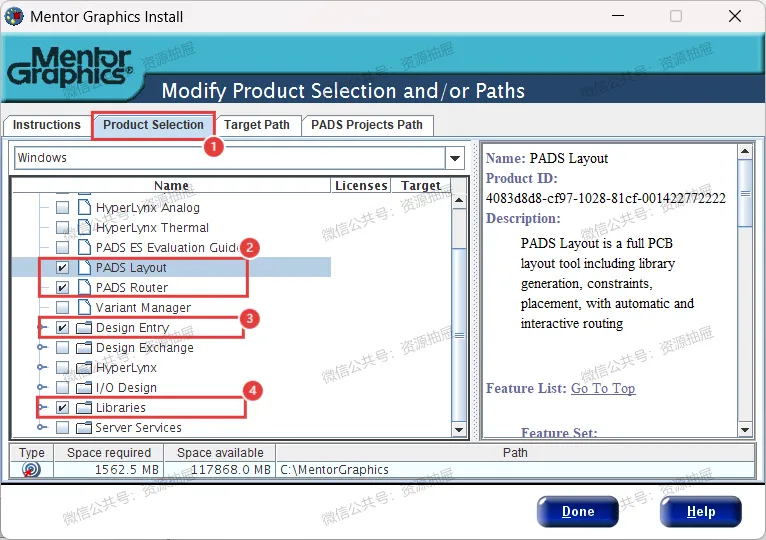Expand the Design Entry tree node
766x540 pixels.
click(43, 327)
